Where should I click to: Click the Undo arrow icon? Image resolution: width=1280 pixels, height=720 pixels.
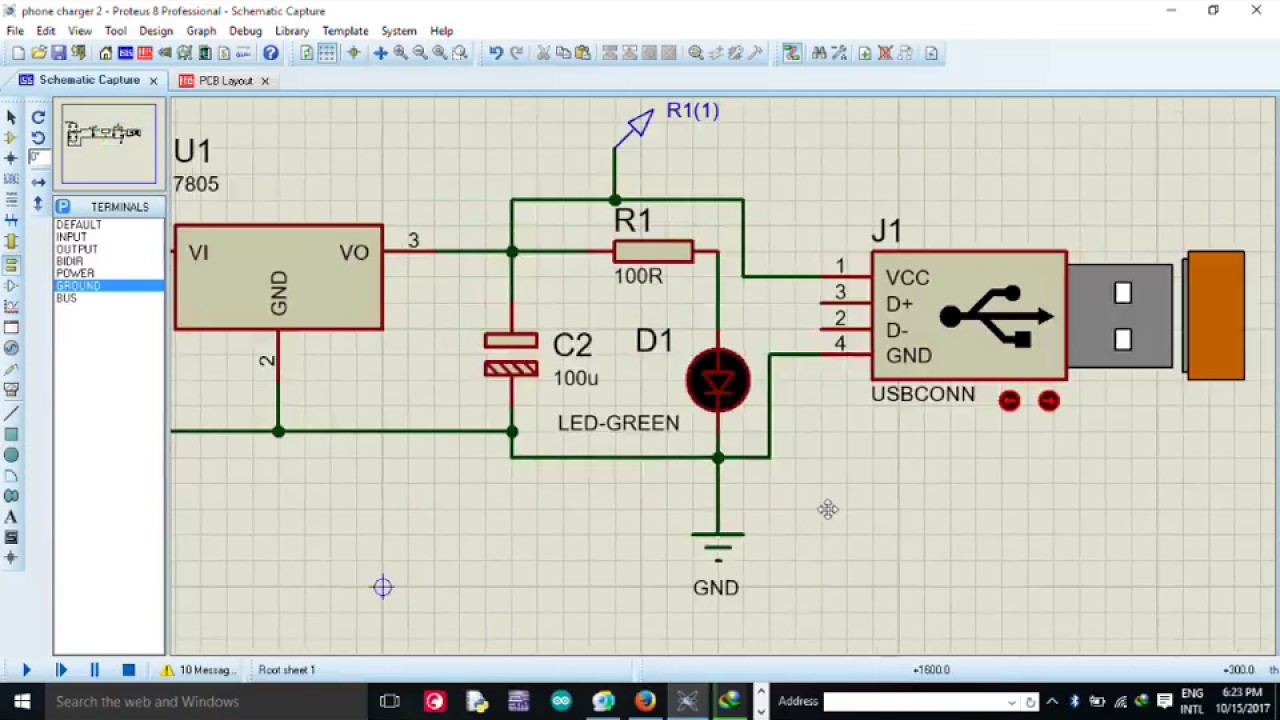495,53
